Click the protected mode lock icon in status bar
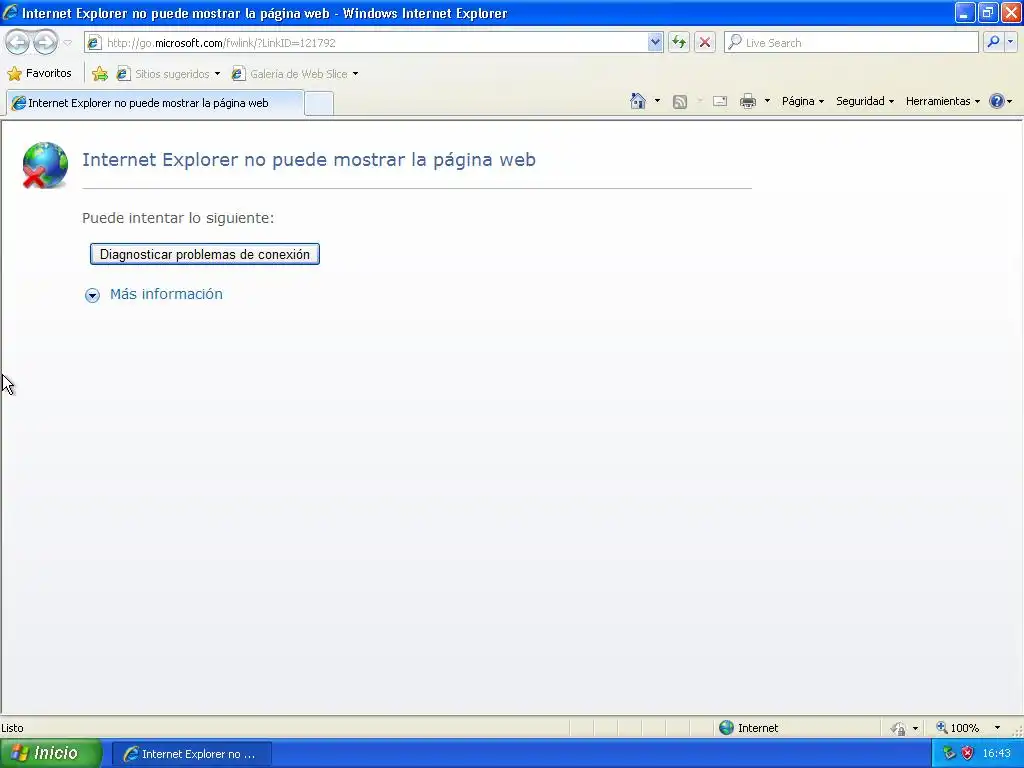This screenshot has height=768, width=1024. (x=899, y=728)
